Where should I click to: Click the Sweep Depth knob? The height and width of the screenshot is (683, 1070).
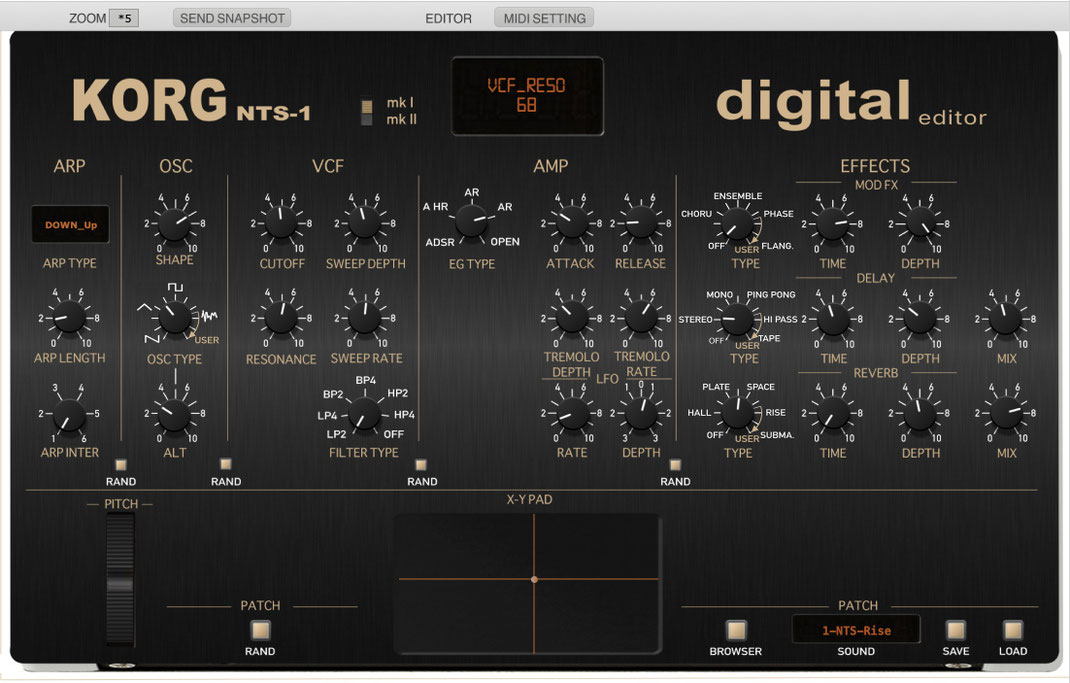(365, 223)
